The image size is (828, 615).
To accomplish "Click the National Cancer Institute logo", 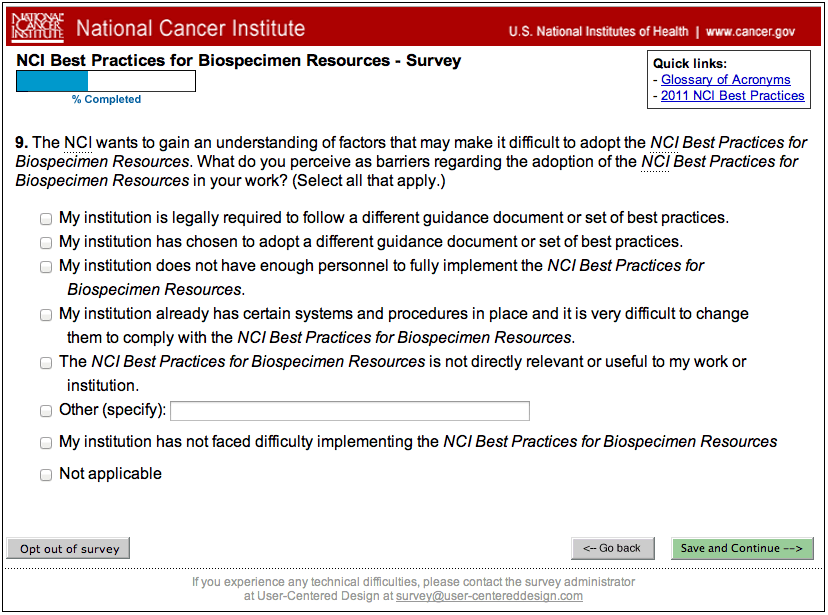I will coord(37,28).
